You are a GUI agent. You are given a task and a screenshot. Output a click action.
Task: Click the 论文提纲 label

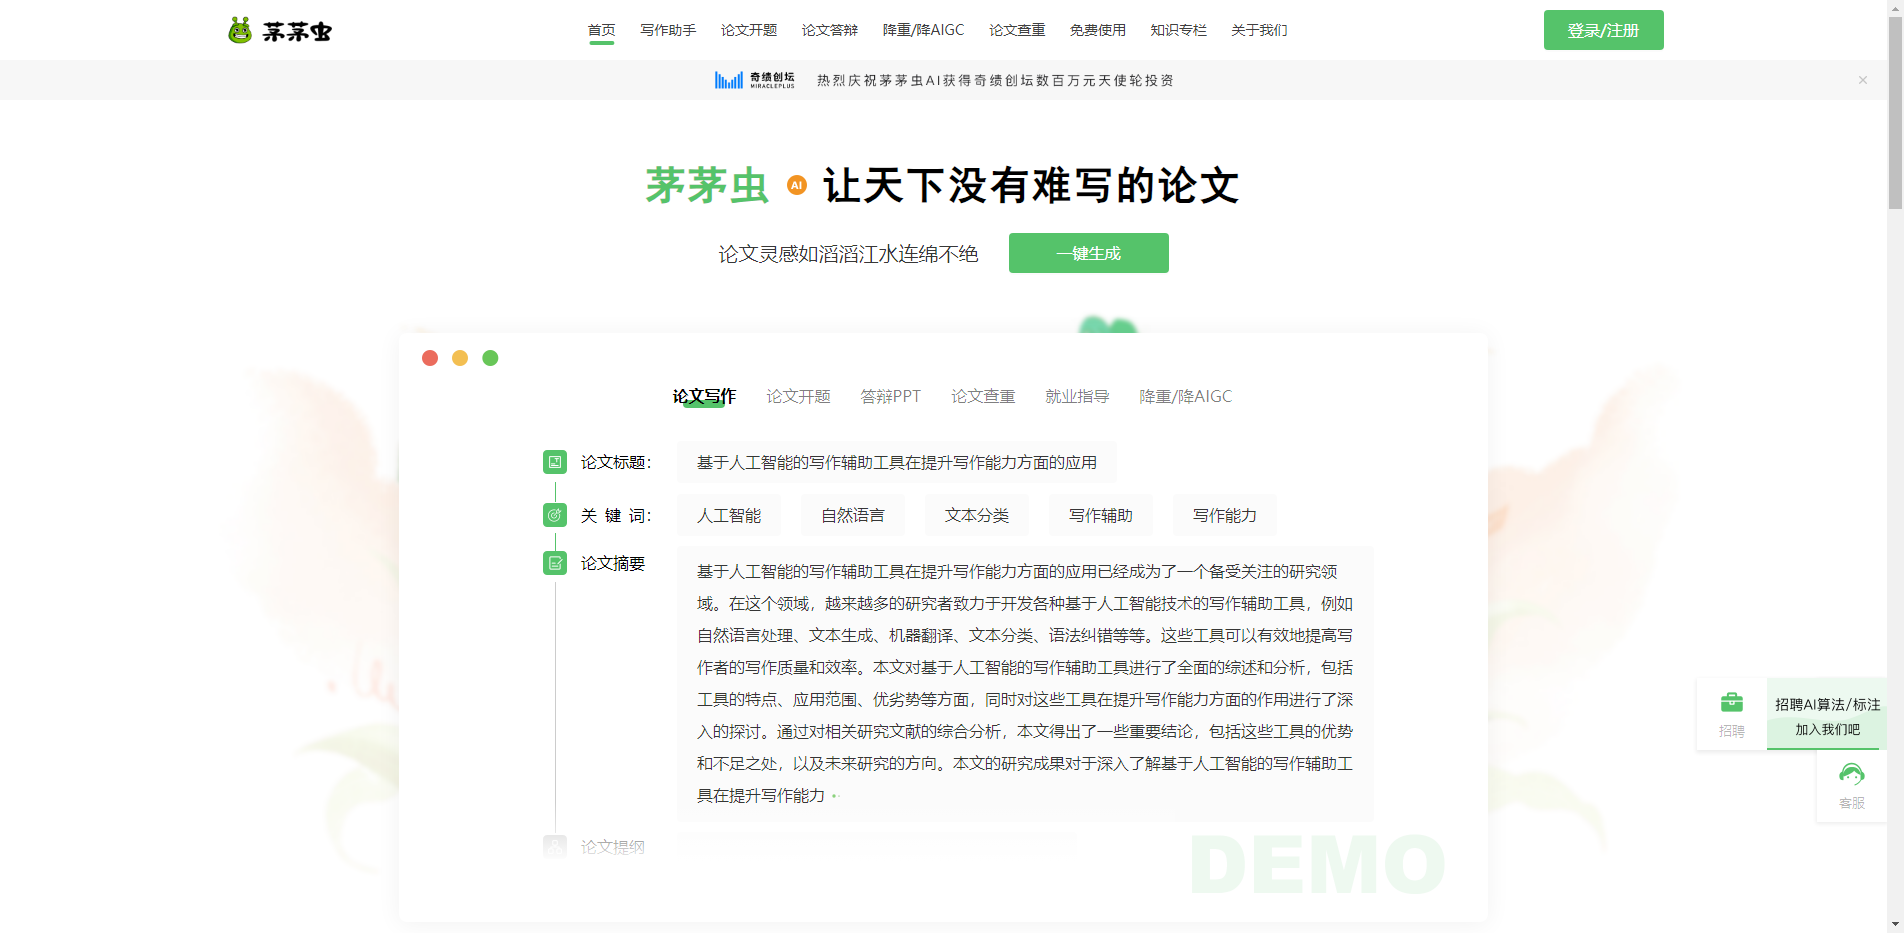[x=613, y=847]
